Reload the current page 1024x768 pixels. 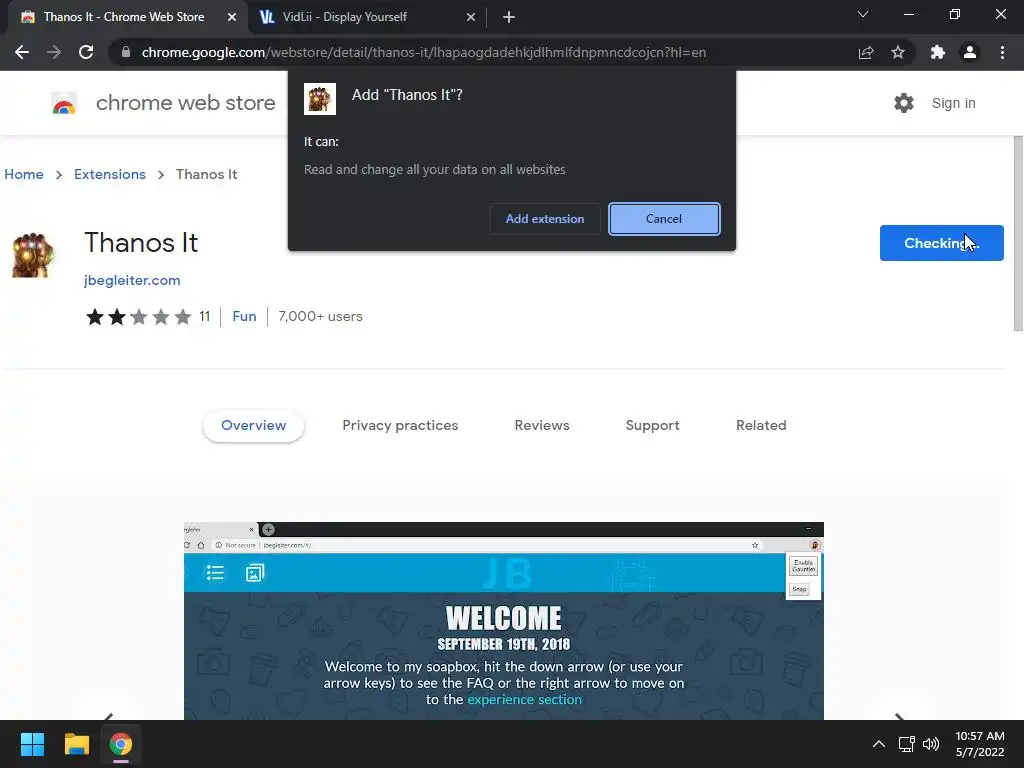tap(86, 52)
